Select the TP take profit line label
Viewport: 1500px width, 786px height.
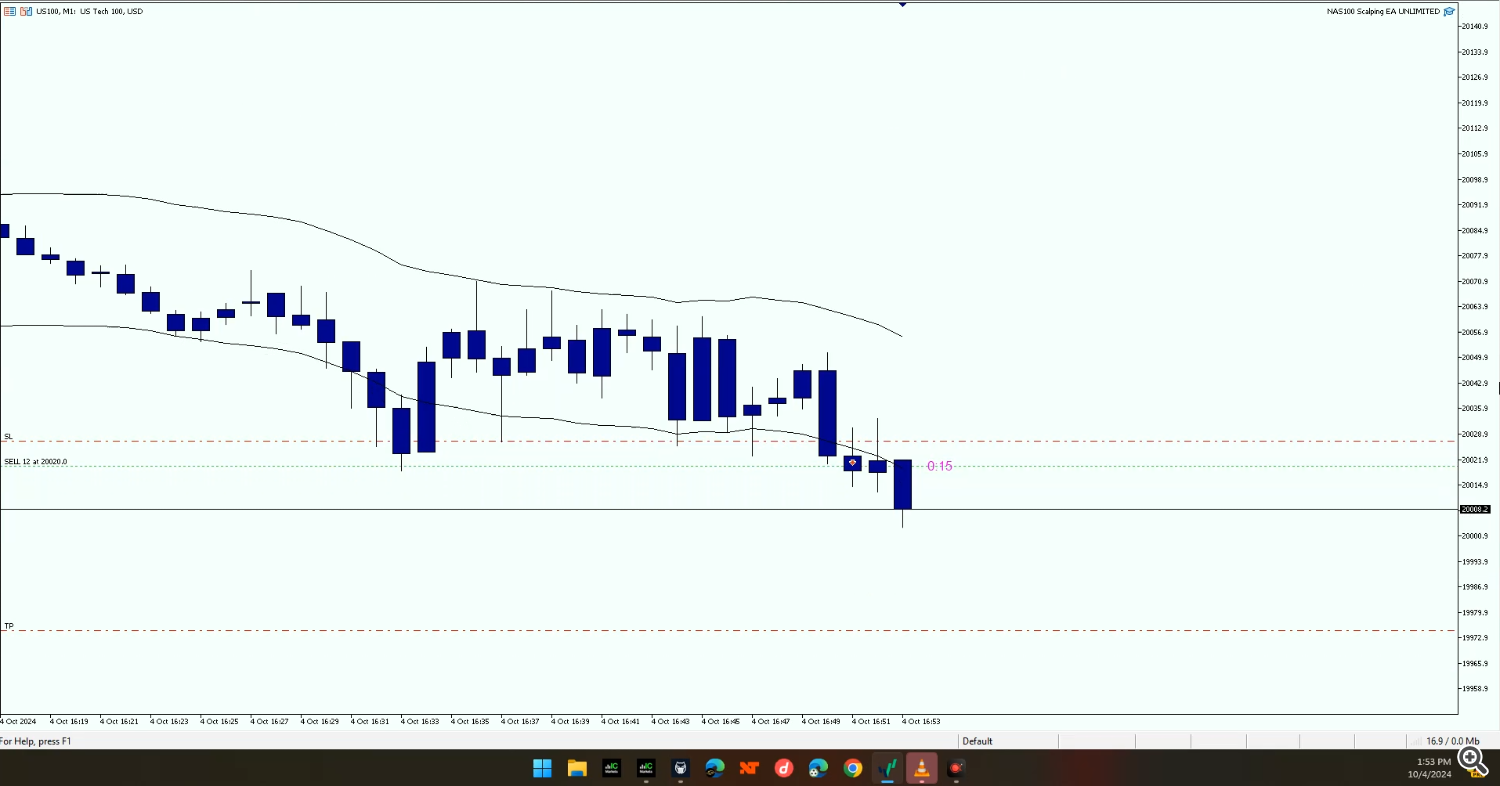(x=8, y=626)
